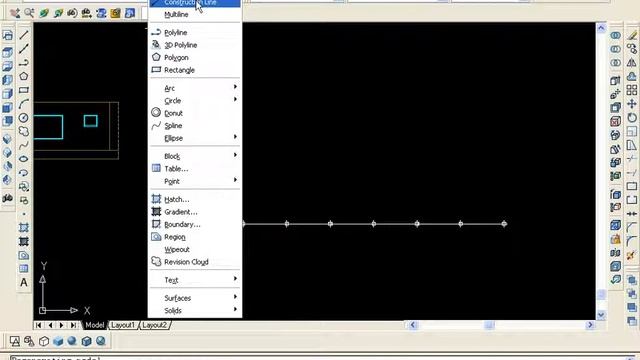Select the Array tool icon
640x360 pixels.
point(632,90)
